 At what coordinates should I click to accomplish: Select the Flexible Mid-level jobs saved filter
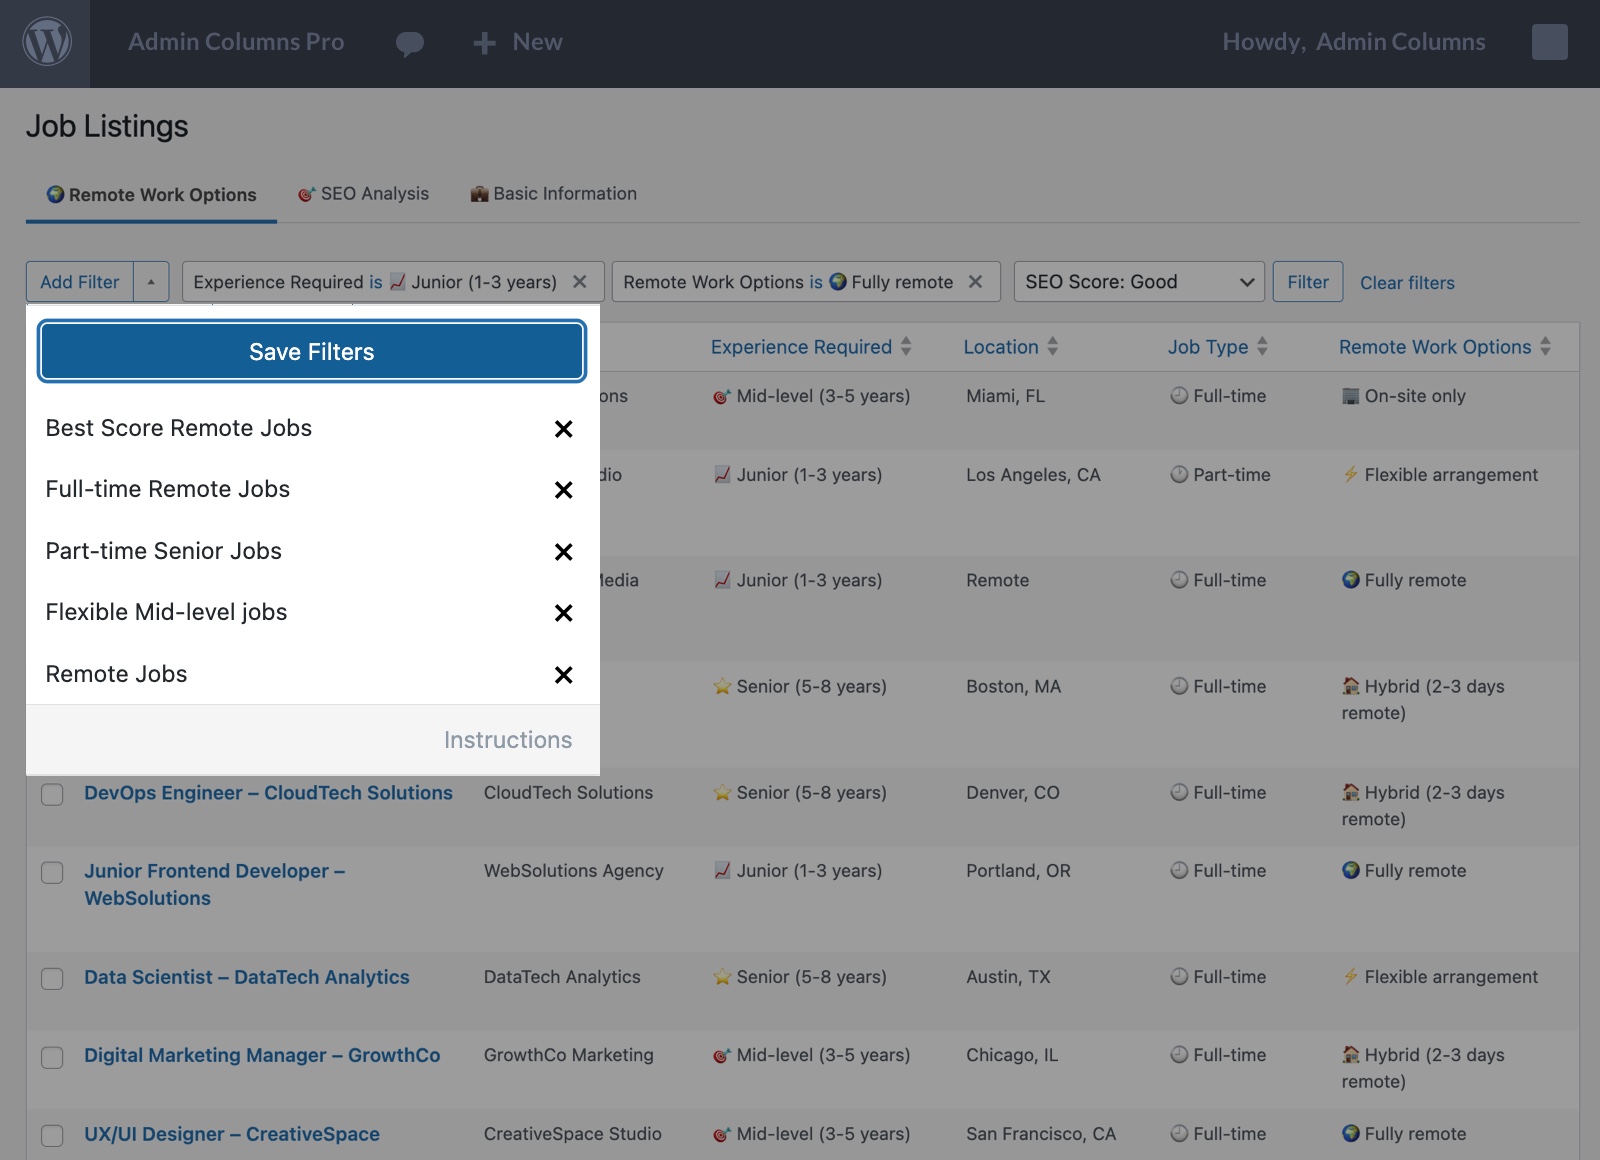[x=166, y=612]
